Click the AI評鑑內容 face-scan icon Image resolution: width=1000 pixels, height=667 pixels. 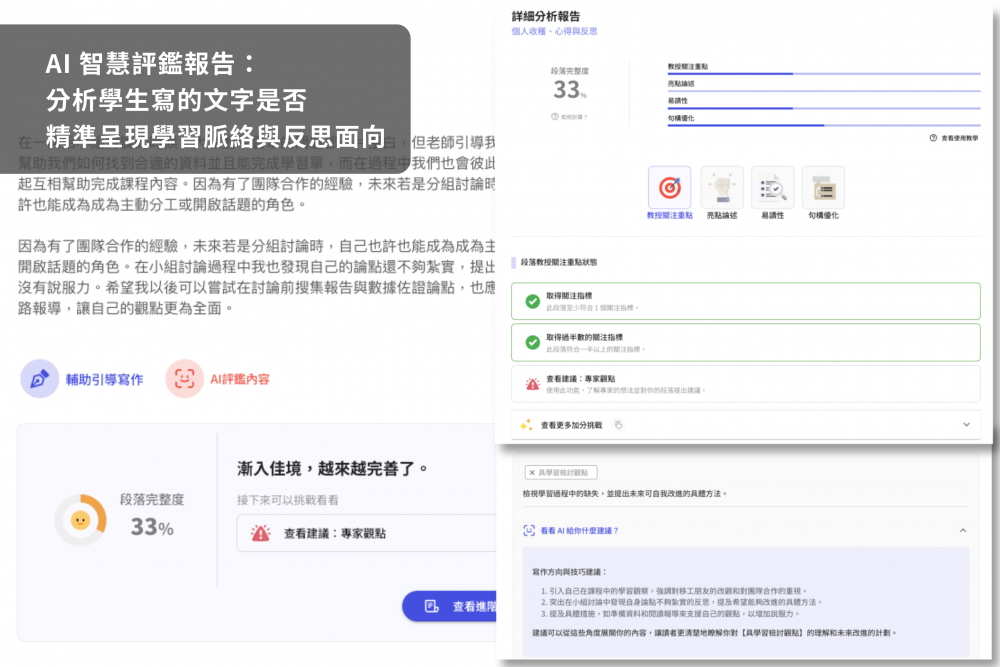coord(184,379)
